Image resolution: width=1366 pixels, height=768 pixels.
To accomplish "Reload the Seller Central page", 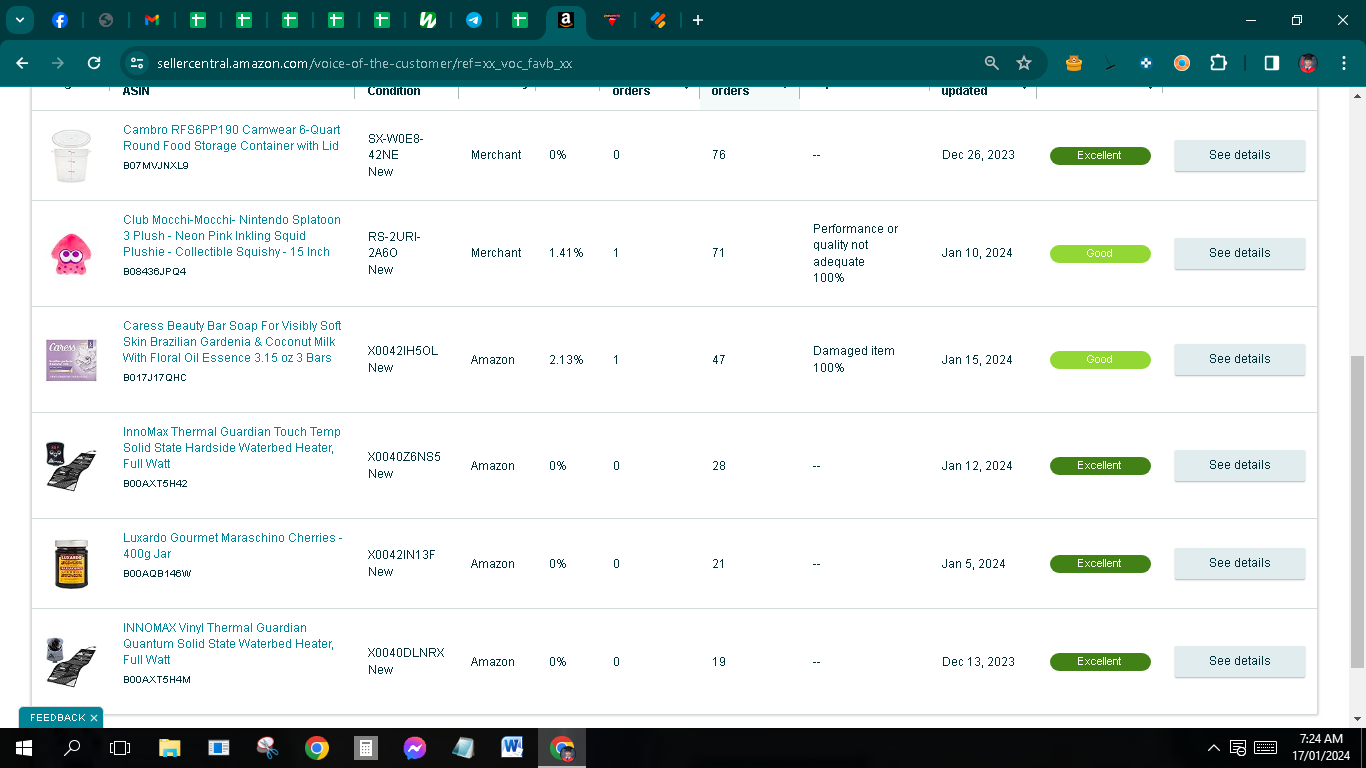I will (x=94, y=63).
